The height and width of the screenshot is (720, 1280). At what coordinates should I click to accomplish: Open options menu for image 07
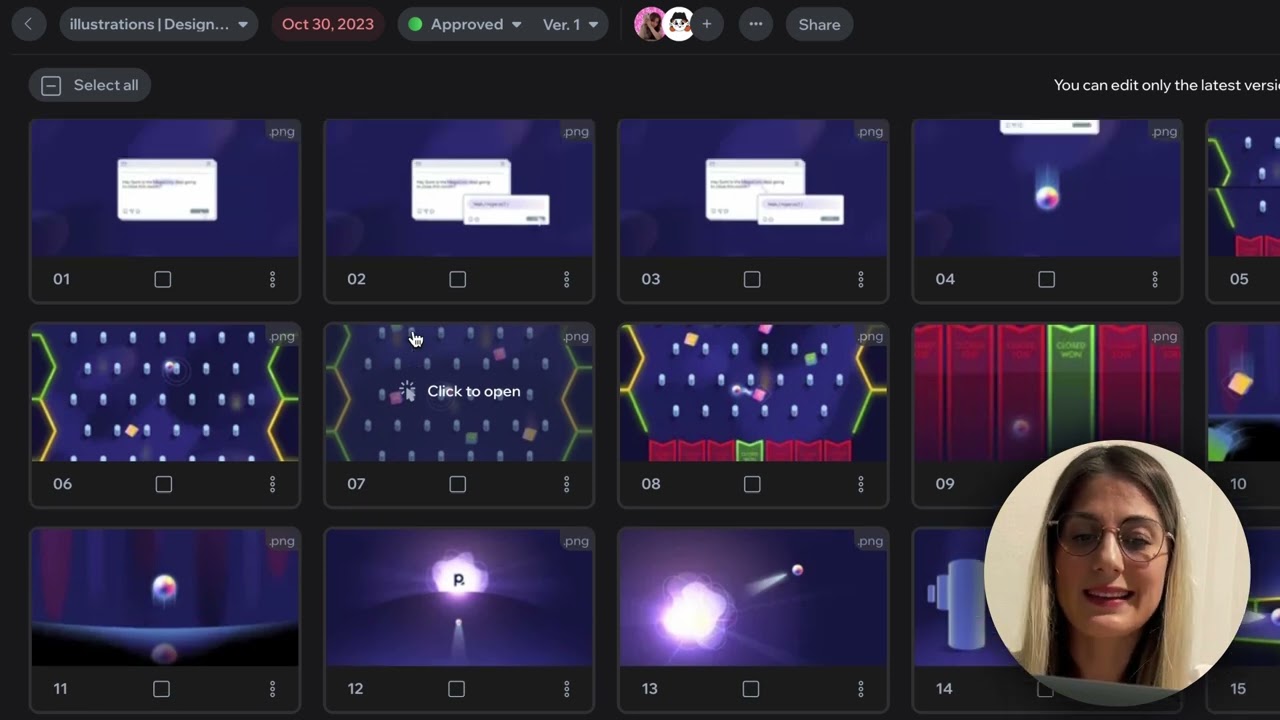pos(566,484)
